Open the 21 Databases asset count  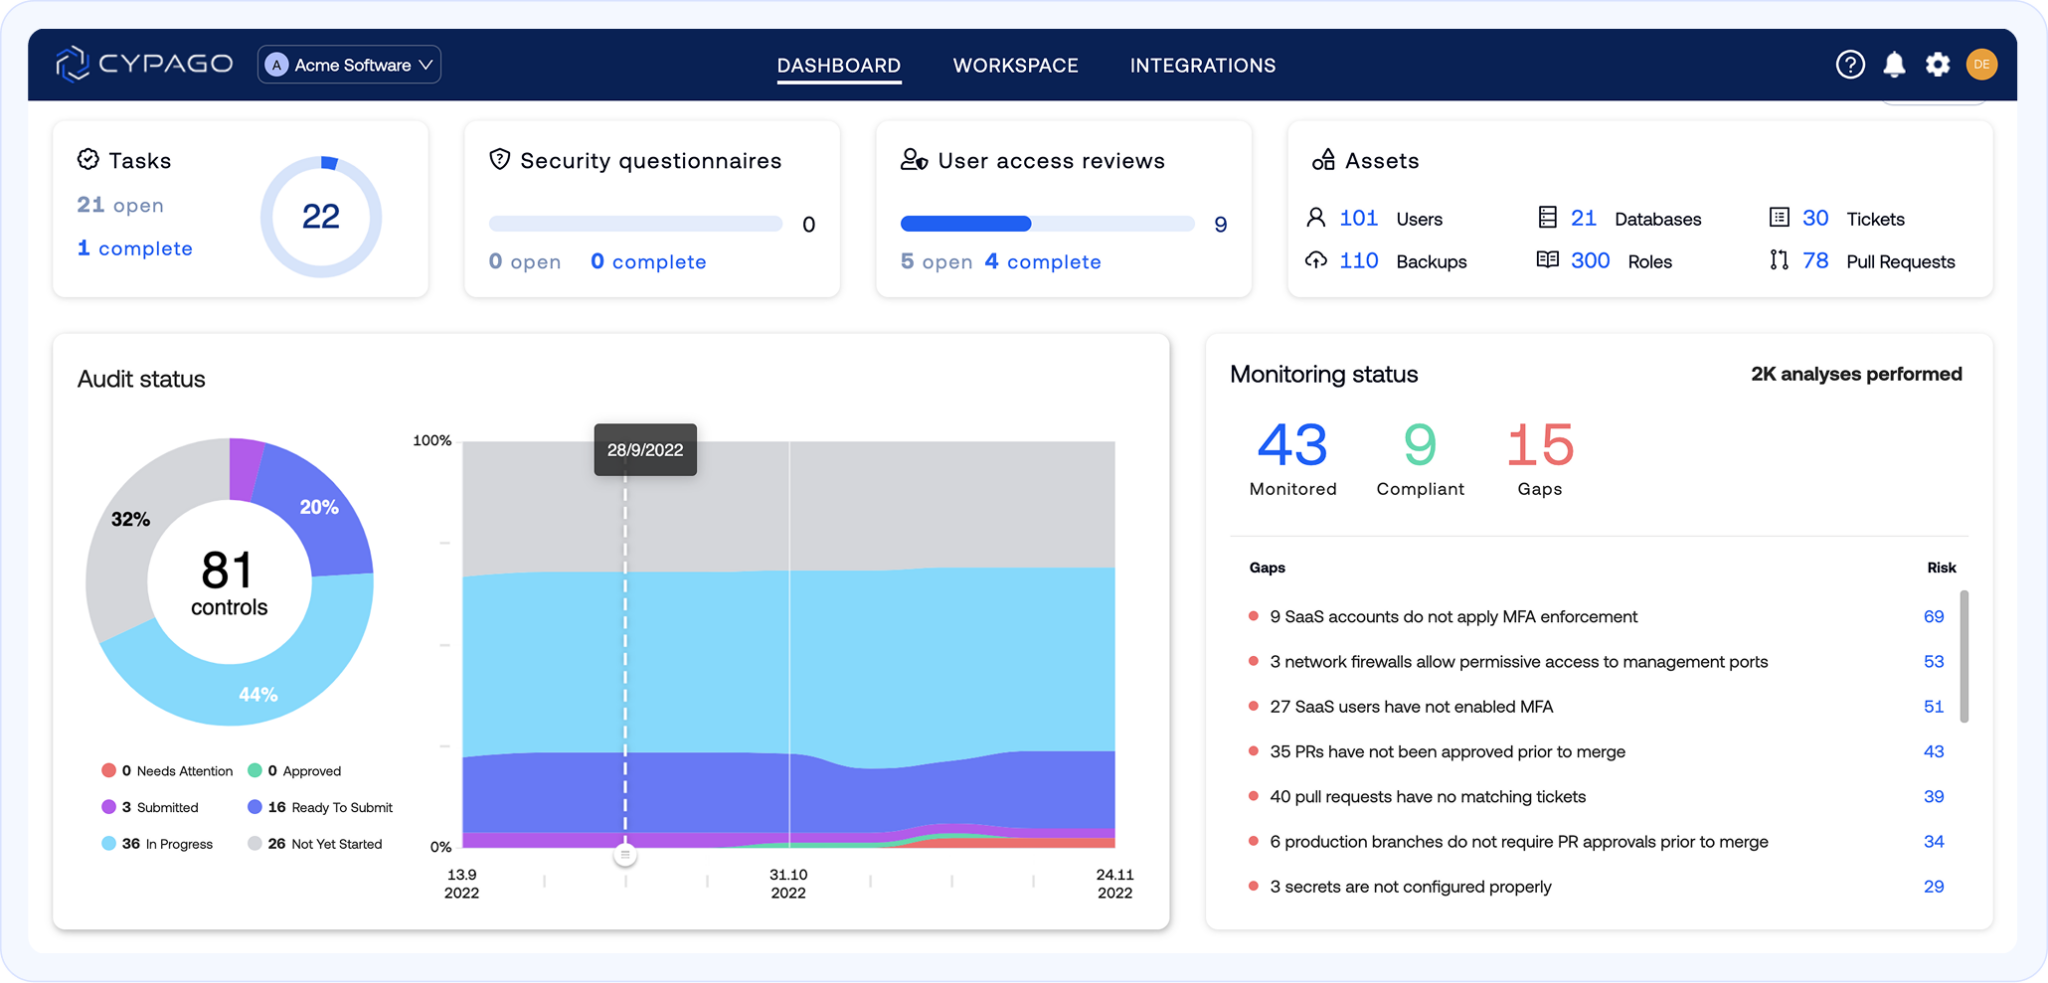[x=1583, y=218]
